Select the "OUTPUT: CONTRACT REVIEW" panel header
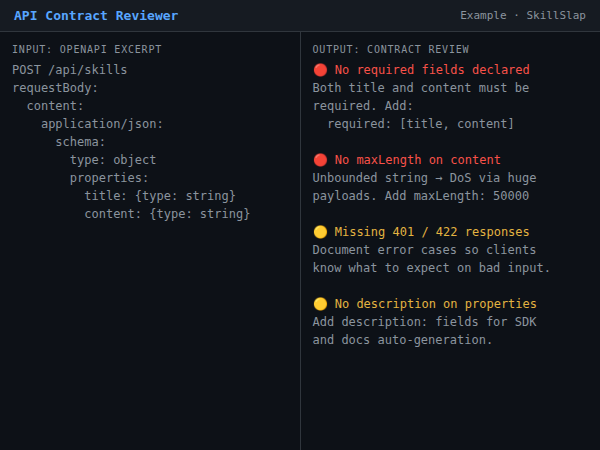Screen dimensions: 600x450 pos(390,49)
